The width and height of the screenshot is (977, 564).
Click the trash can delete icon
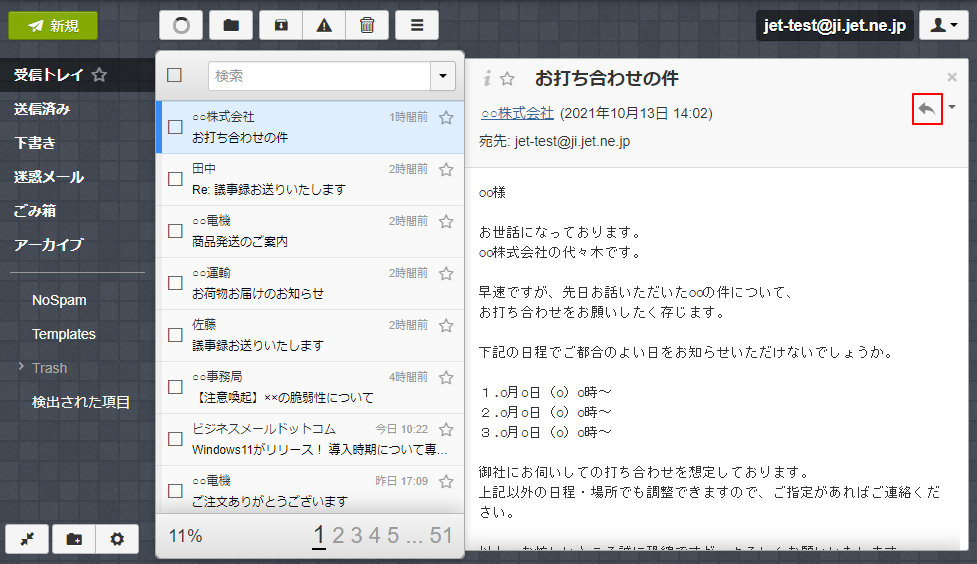367,26
